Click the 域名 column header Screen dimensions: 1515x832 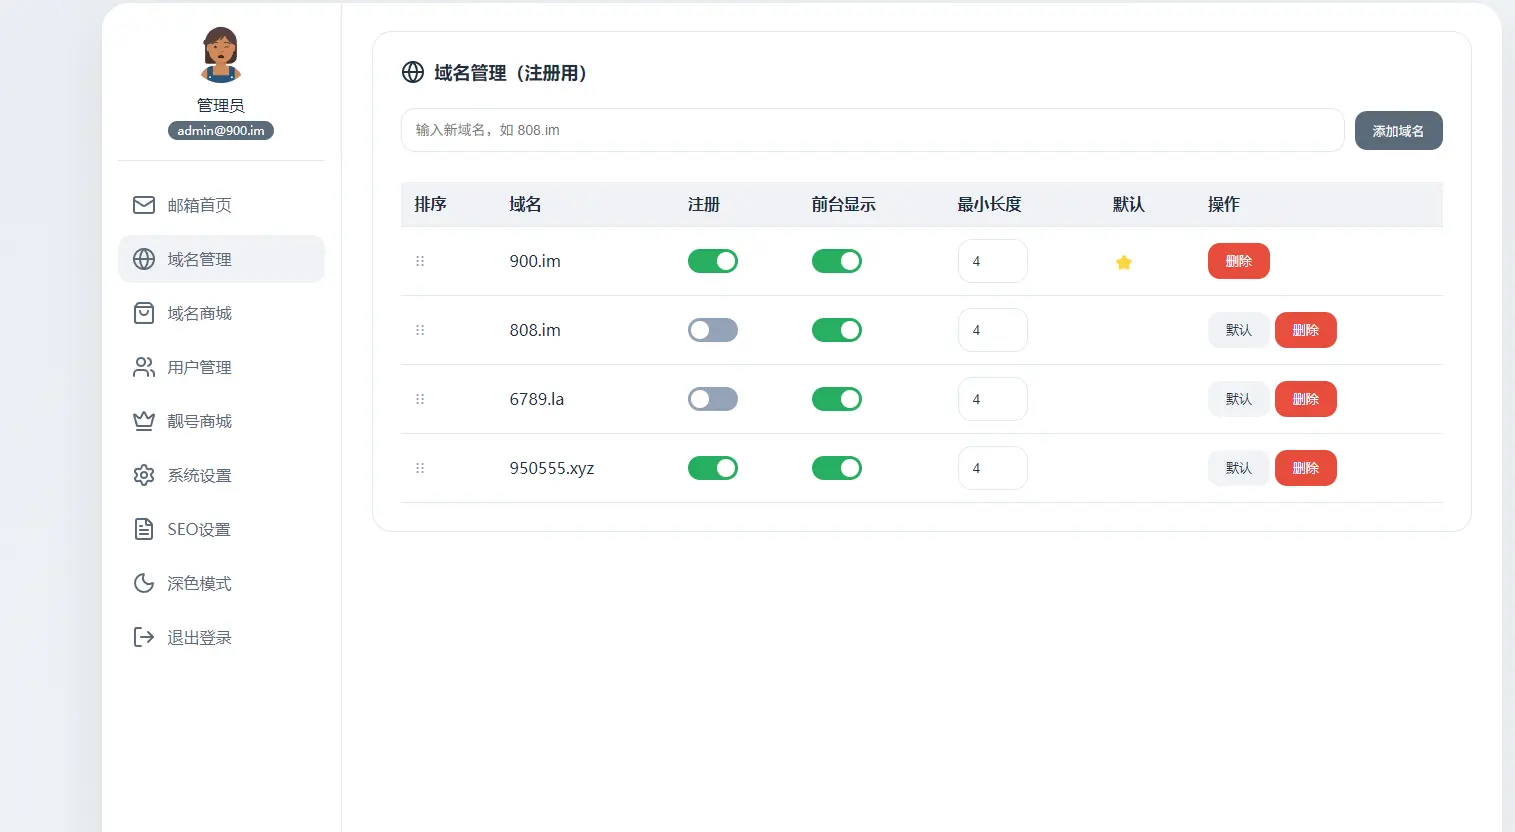[525, 204]
